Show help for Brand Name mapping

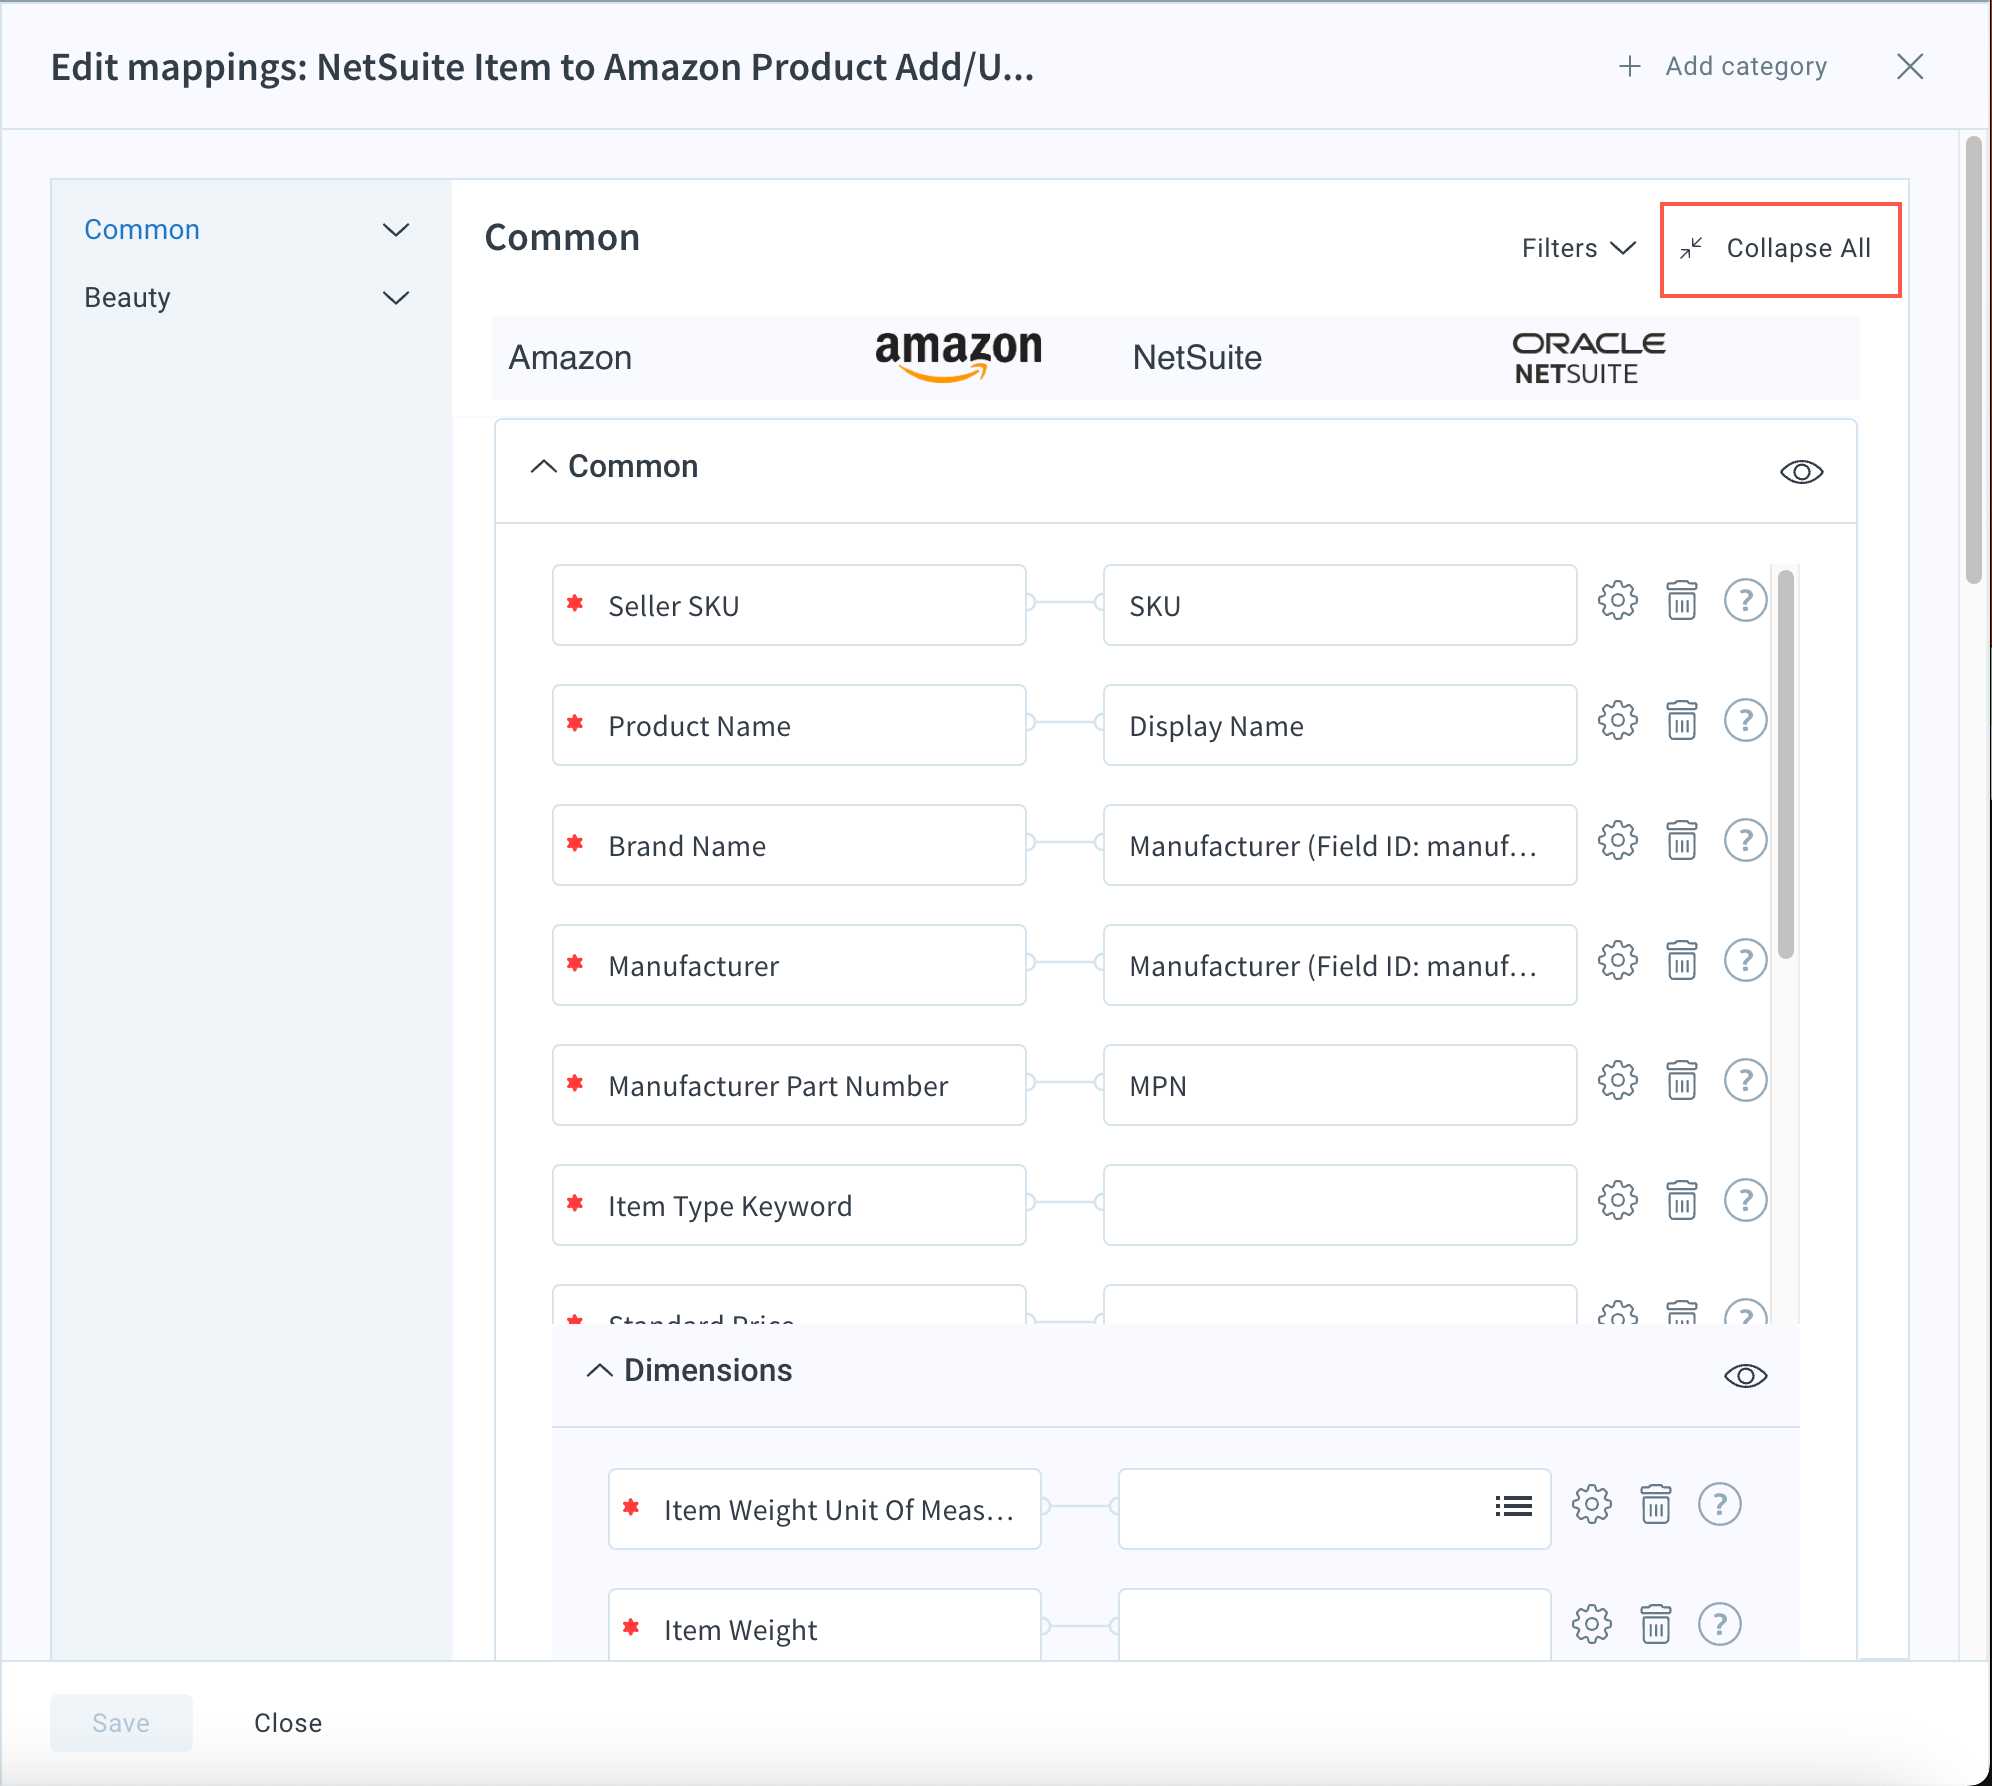[1745, 841]
